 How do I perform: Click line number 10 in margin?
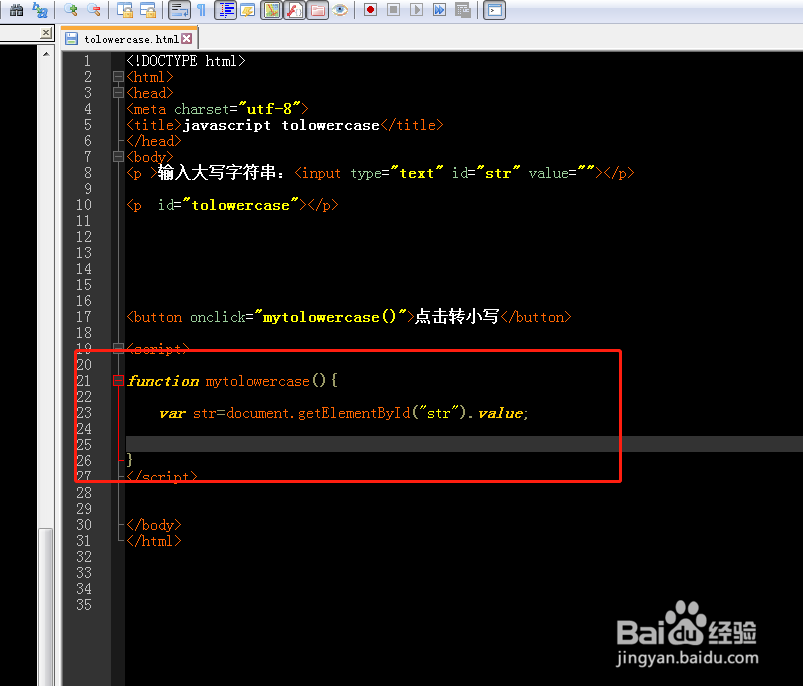click(x=83, y=205)
